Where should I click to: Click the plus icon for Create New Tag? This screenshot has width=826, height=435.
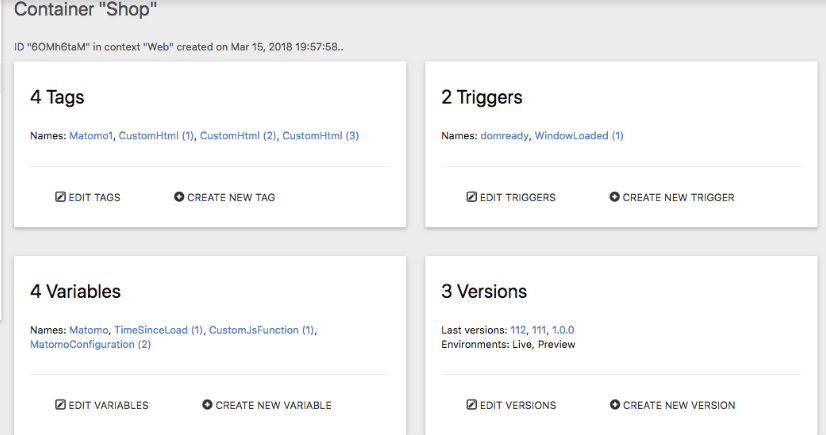179,197
